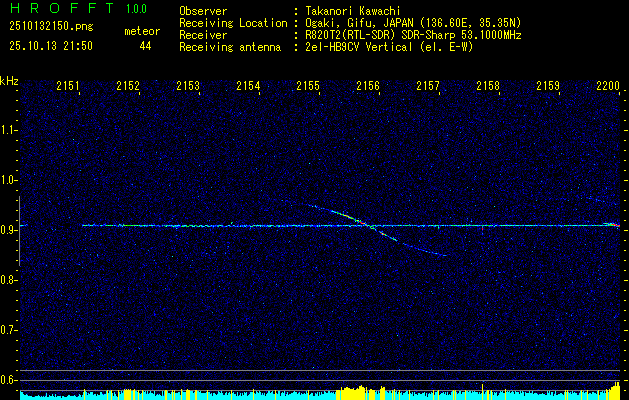This screenshot has height=400, width=629.
Task: Select the 2158 time marker
Action: coord(488,87)
